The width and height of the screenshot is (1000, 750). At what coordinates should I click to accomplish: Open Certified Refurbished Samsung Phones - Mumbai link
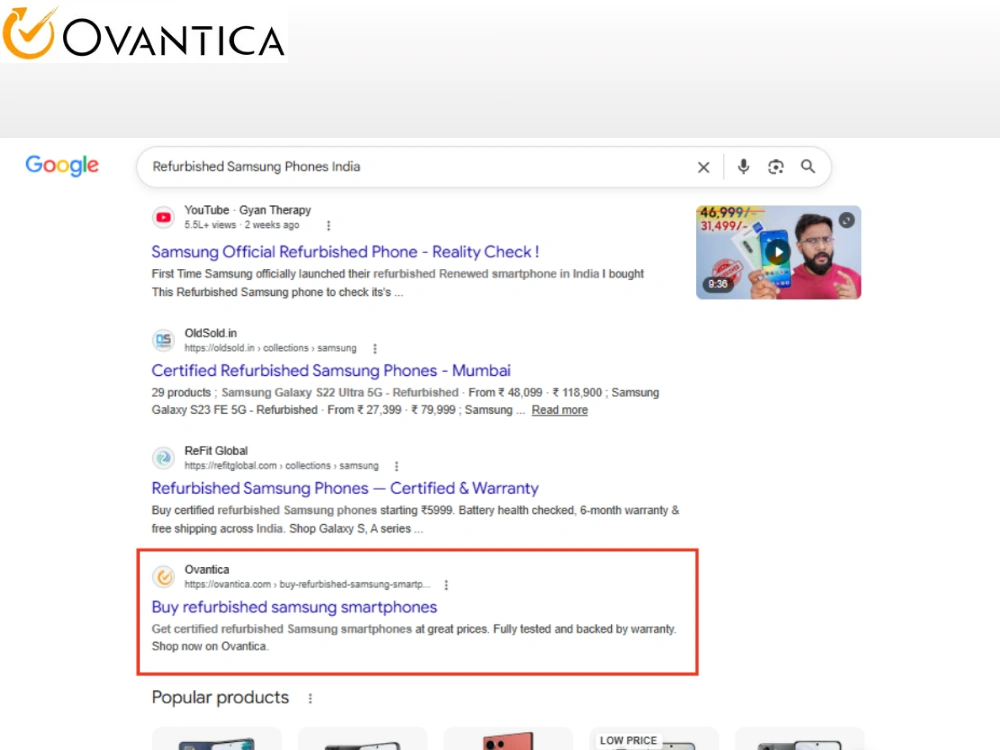point(331,371)
